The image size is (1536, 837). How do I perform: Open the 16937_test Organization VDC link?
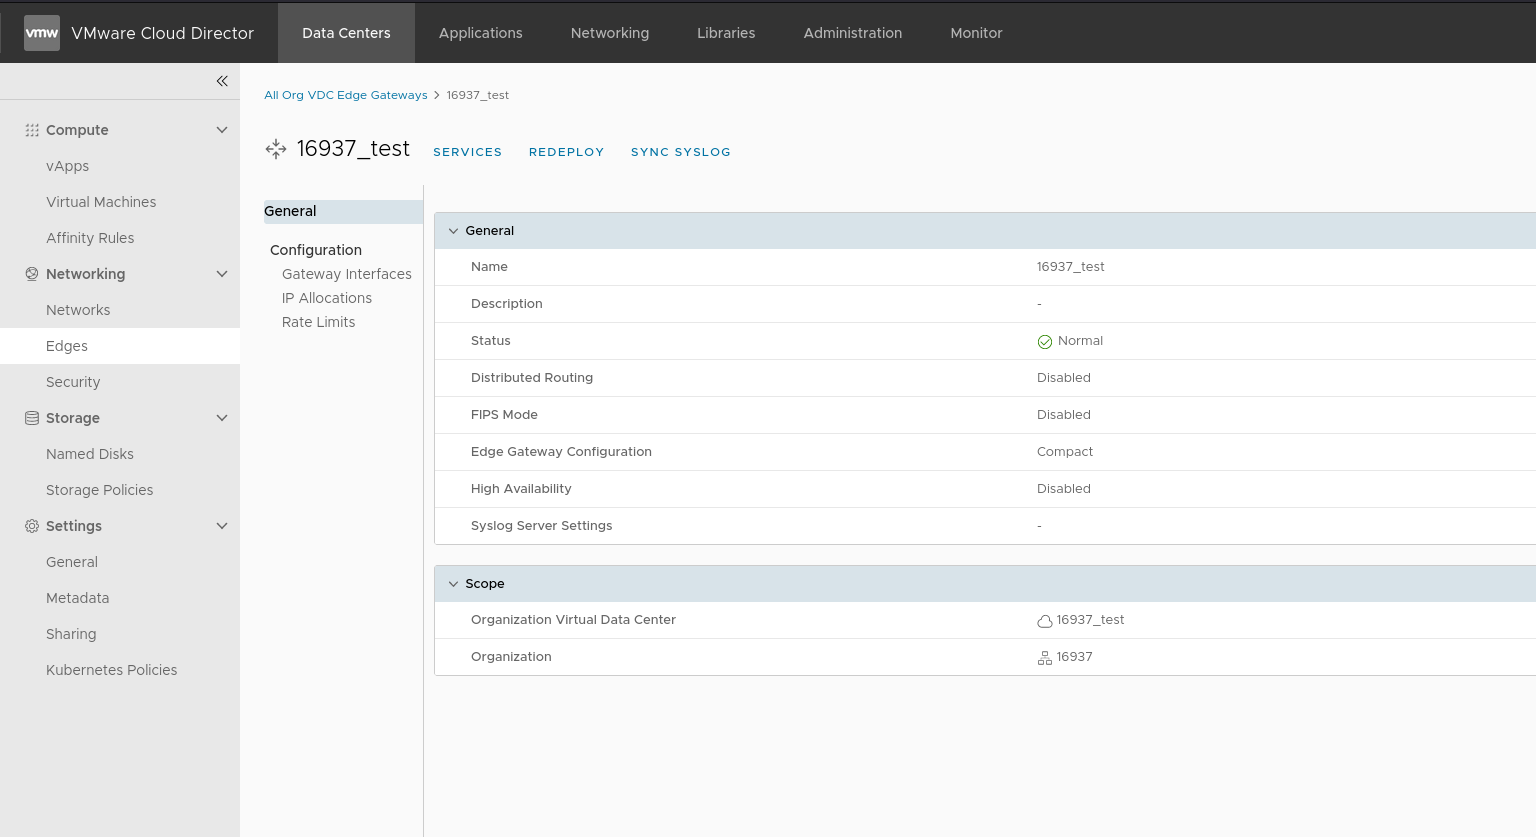[x=1090, y=620]
